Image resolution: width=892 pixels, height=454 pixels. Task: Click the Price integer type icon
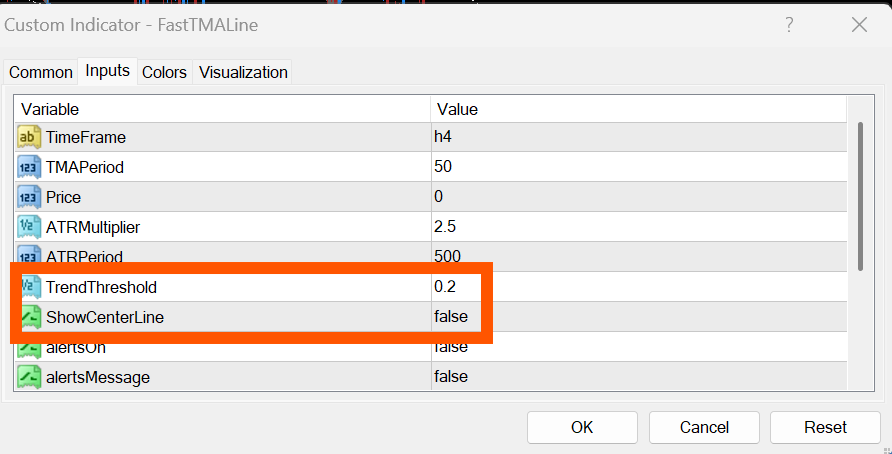[29, 197]
